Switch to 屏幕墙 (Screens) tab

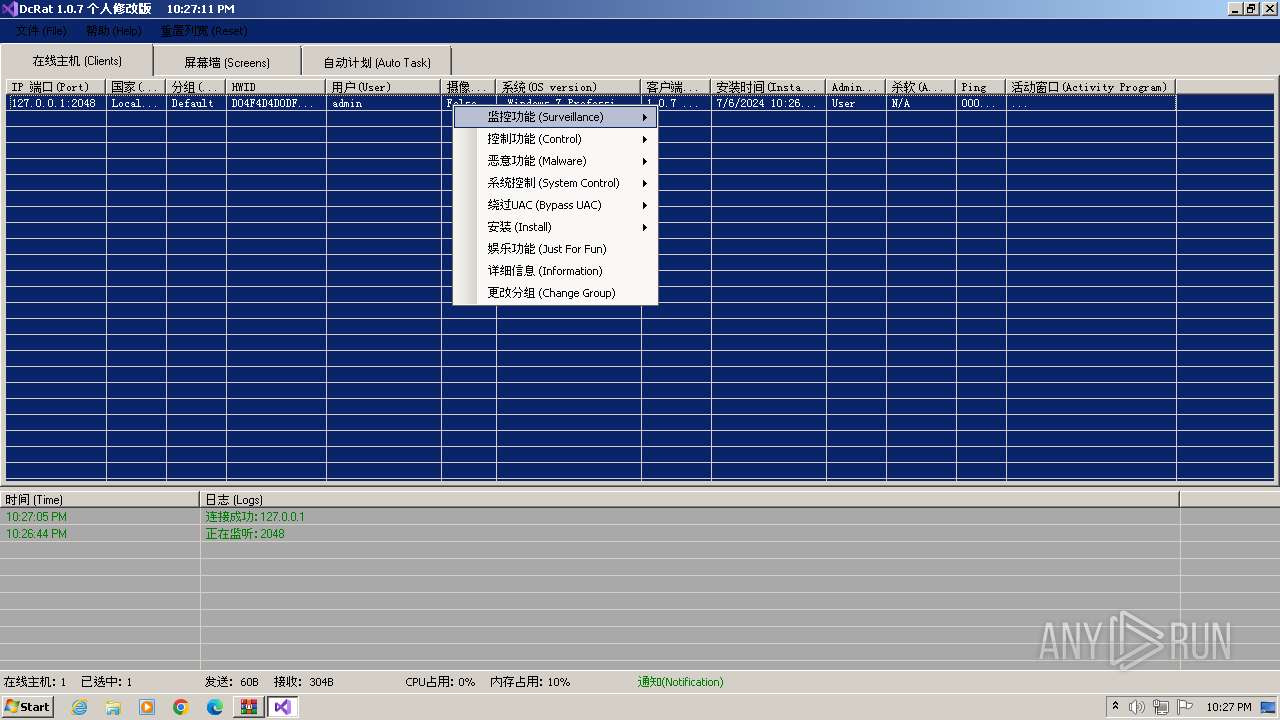tap(227, 62)
